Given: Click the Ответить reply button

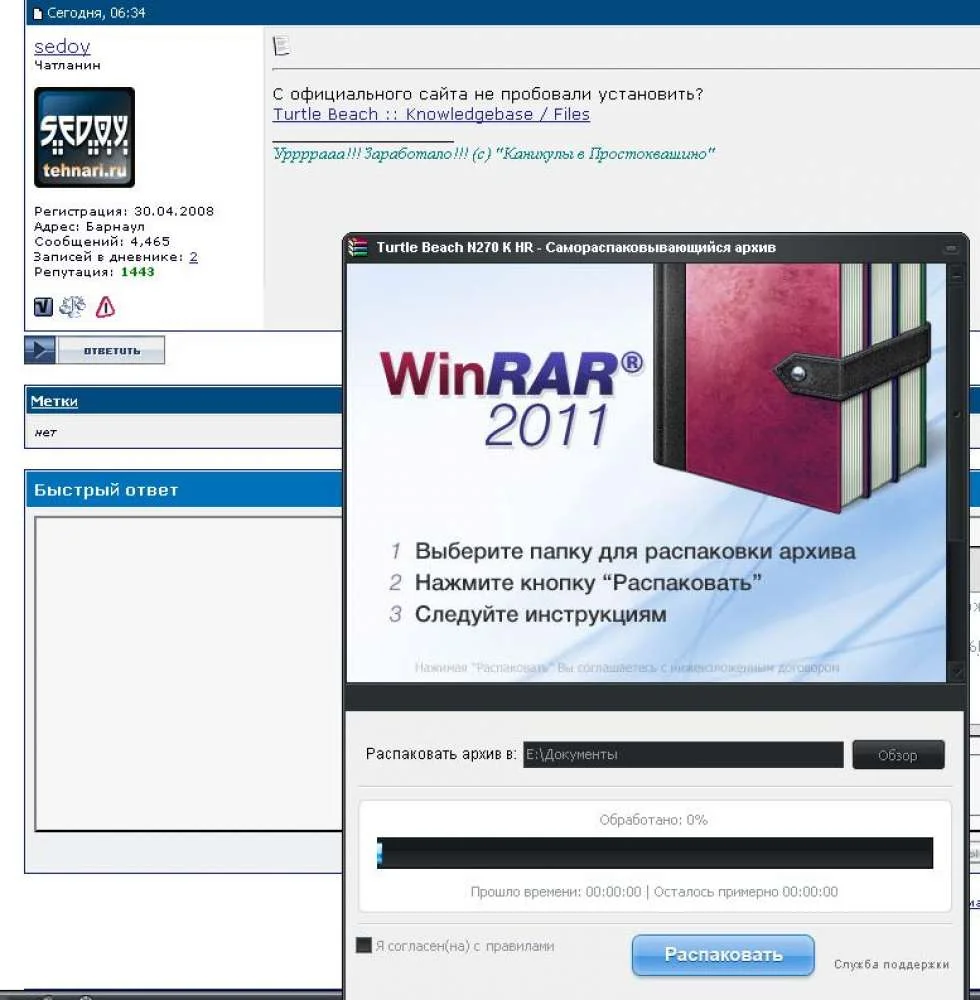Looking at the screenshot, I should click(112, 350).
